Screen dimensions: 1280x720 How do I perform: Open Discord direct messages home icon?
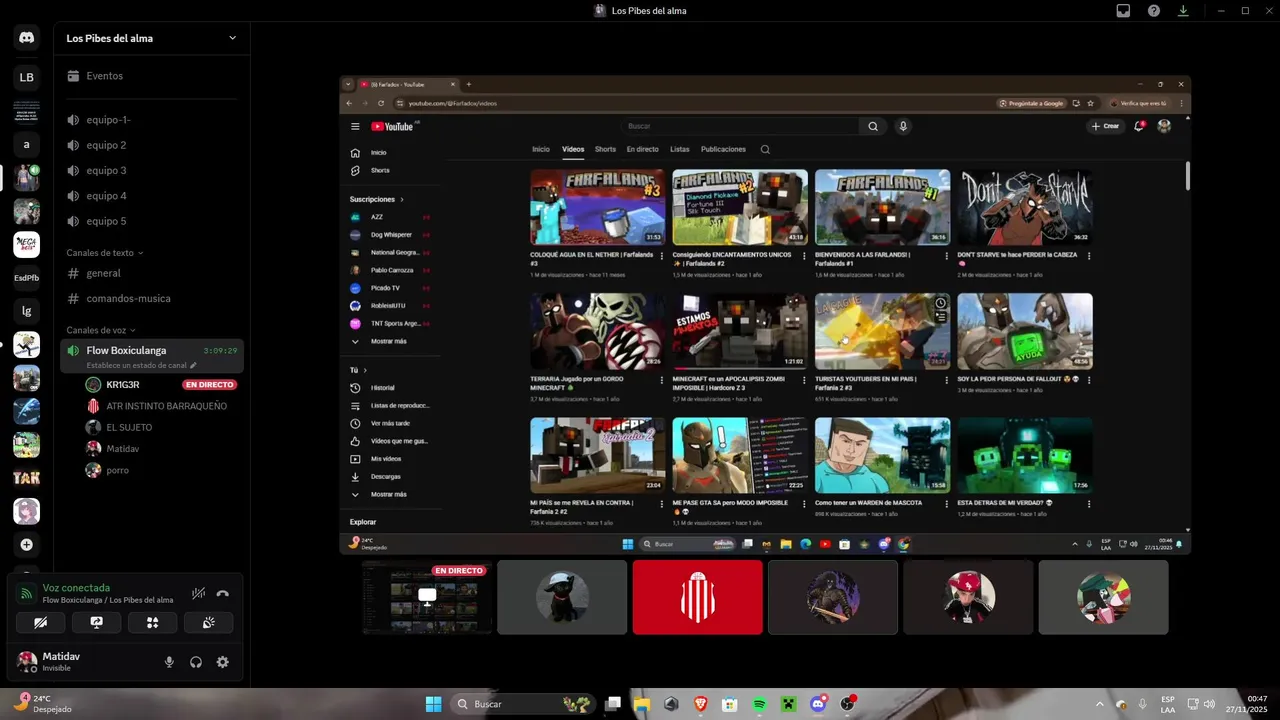pos(27,38)
